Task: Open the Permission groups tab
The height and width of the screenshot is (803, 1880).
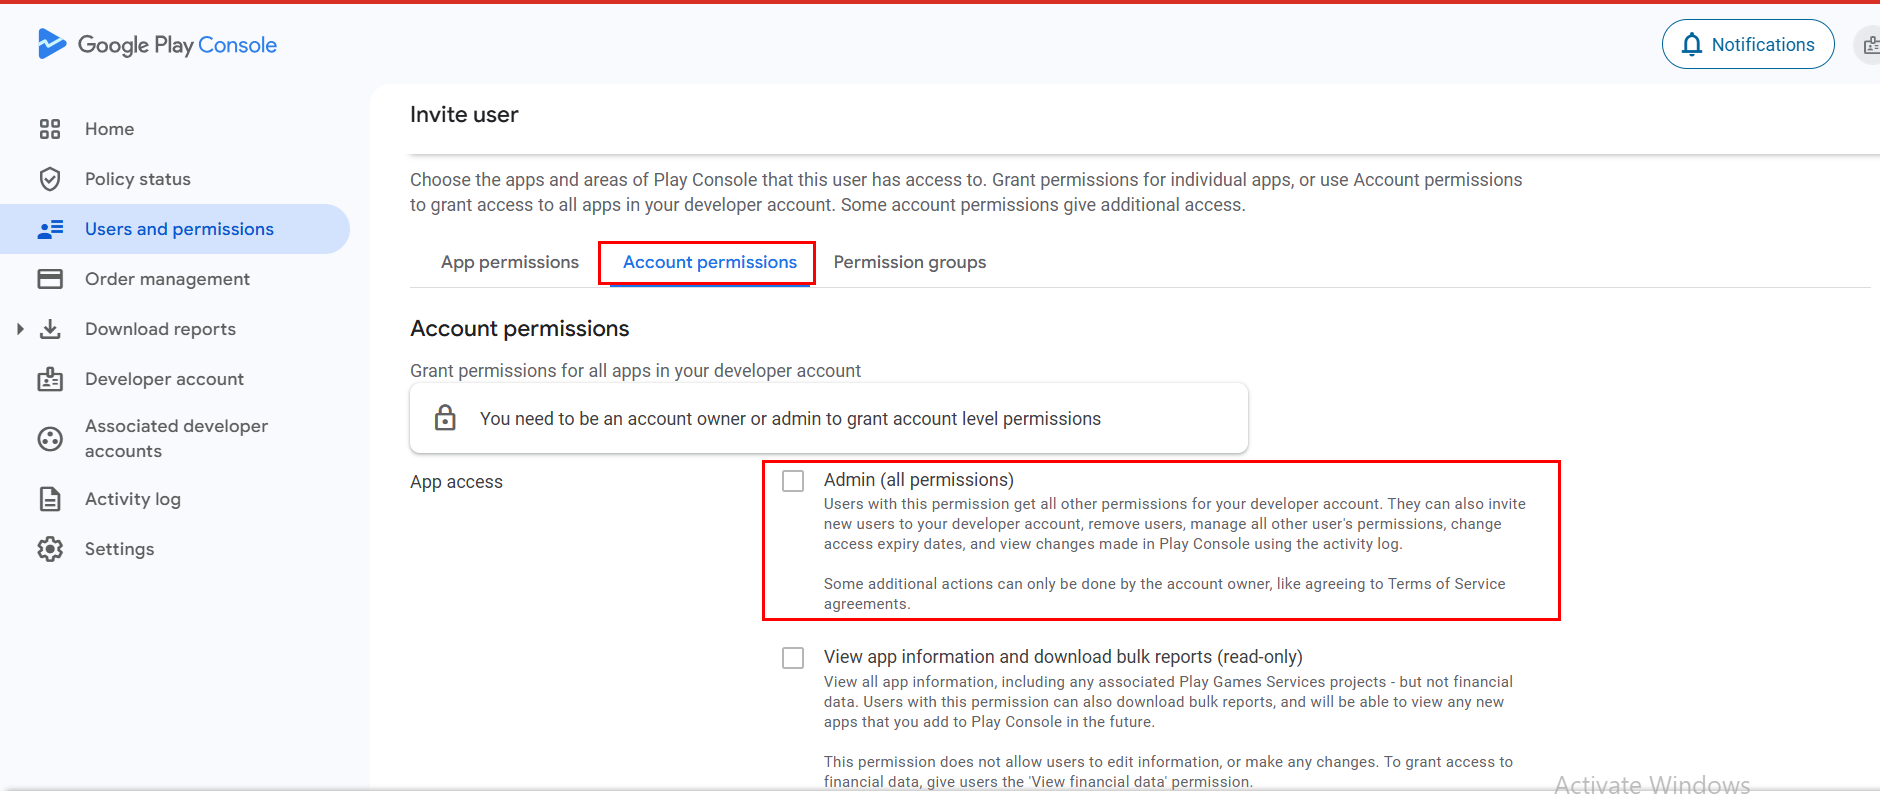Action: click(910, 262)
